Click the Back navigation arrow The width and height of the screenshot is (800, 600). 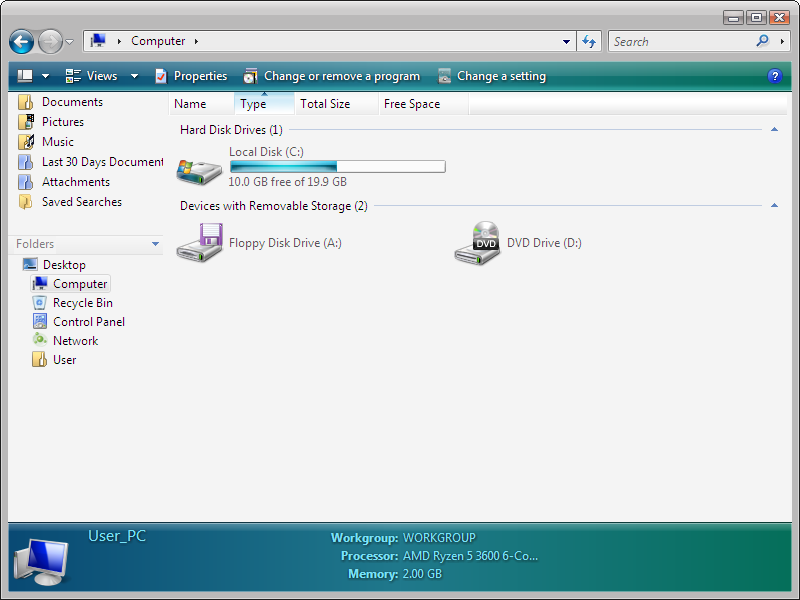click(21, 41)
